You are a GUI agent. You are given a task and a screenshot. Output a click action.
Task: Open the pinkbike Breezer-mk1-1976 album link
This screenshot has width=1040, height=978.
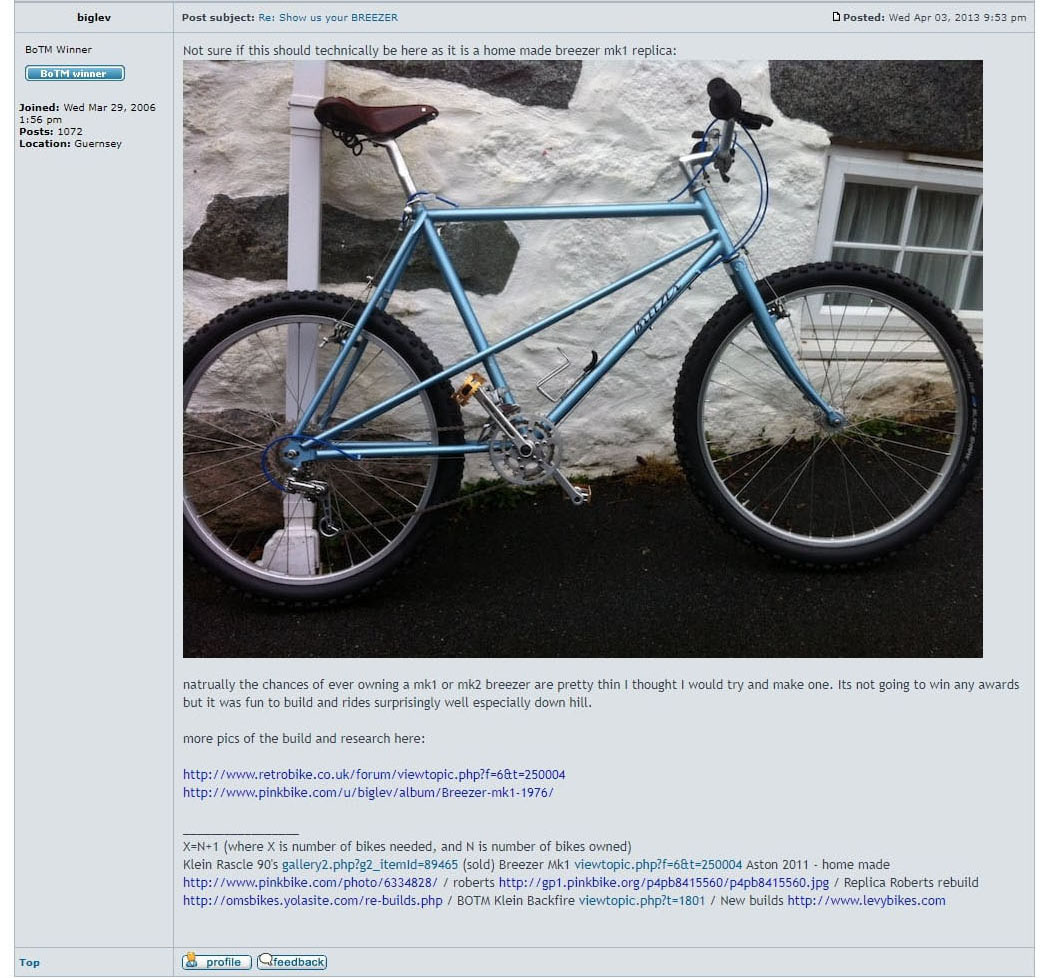point(368,792)
